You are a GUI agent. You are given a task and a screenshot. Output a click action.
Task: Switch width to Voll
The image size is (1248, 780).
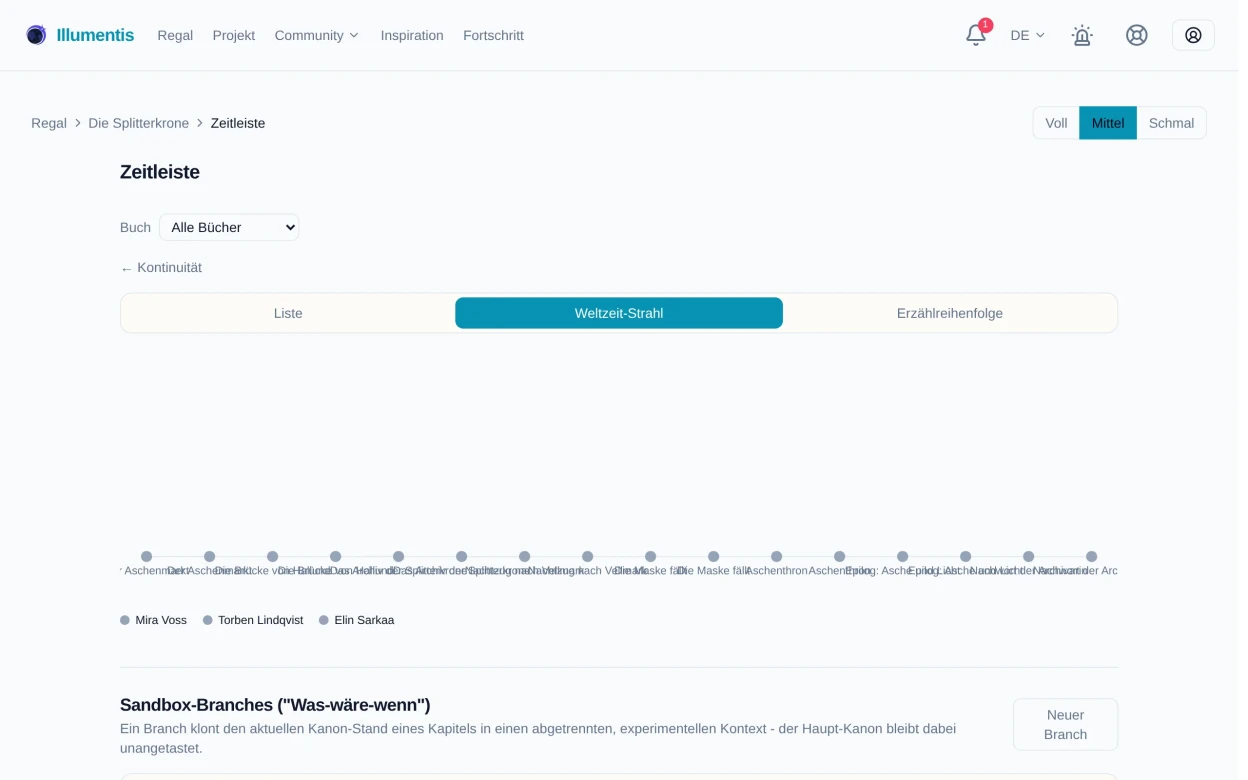coord(1056,123)
